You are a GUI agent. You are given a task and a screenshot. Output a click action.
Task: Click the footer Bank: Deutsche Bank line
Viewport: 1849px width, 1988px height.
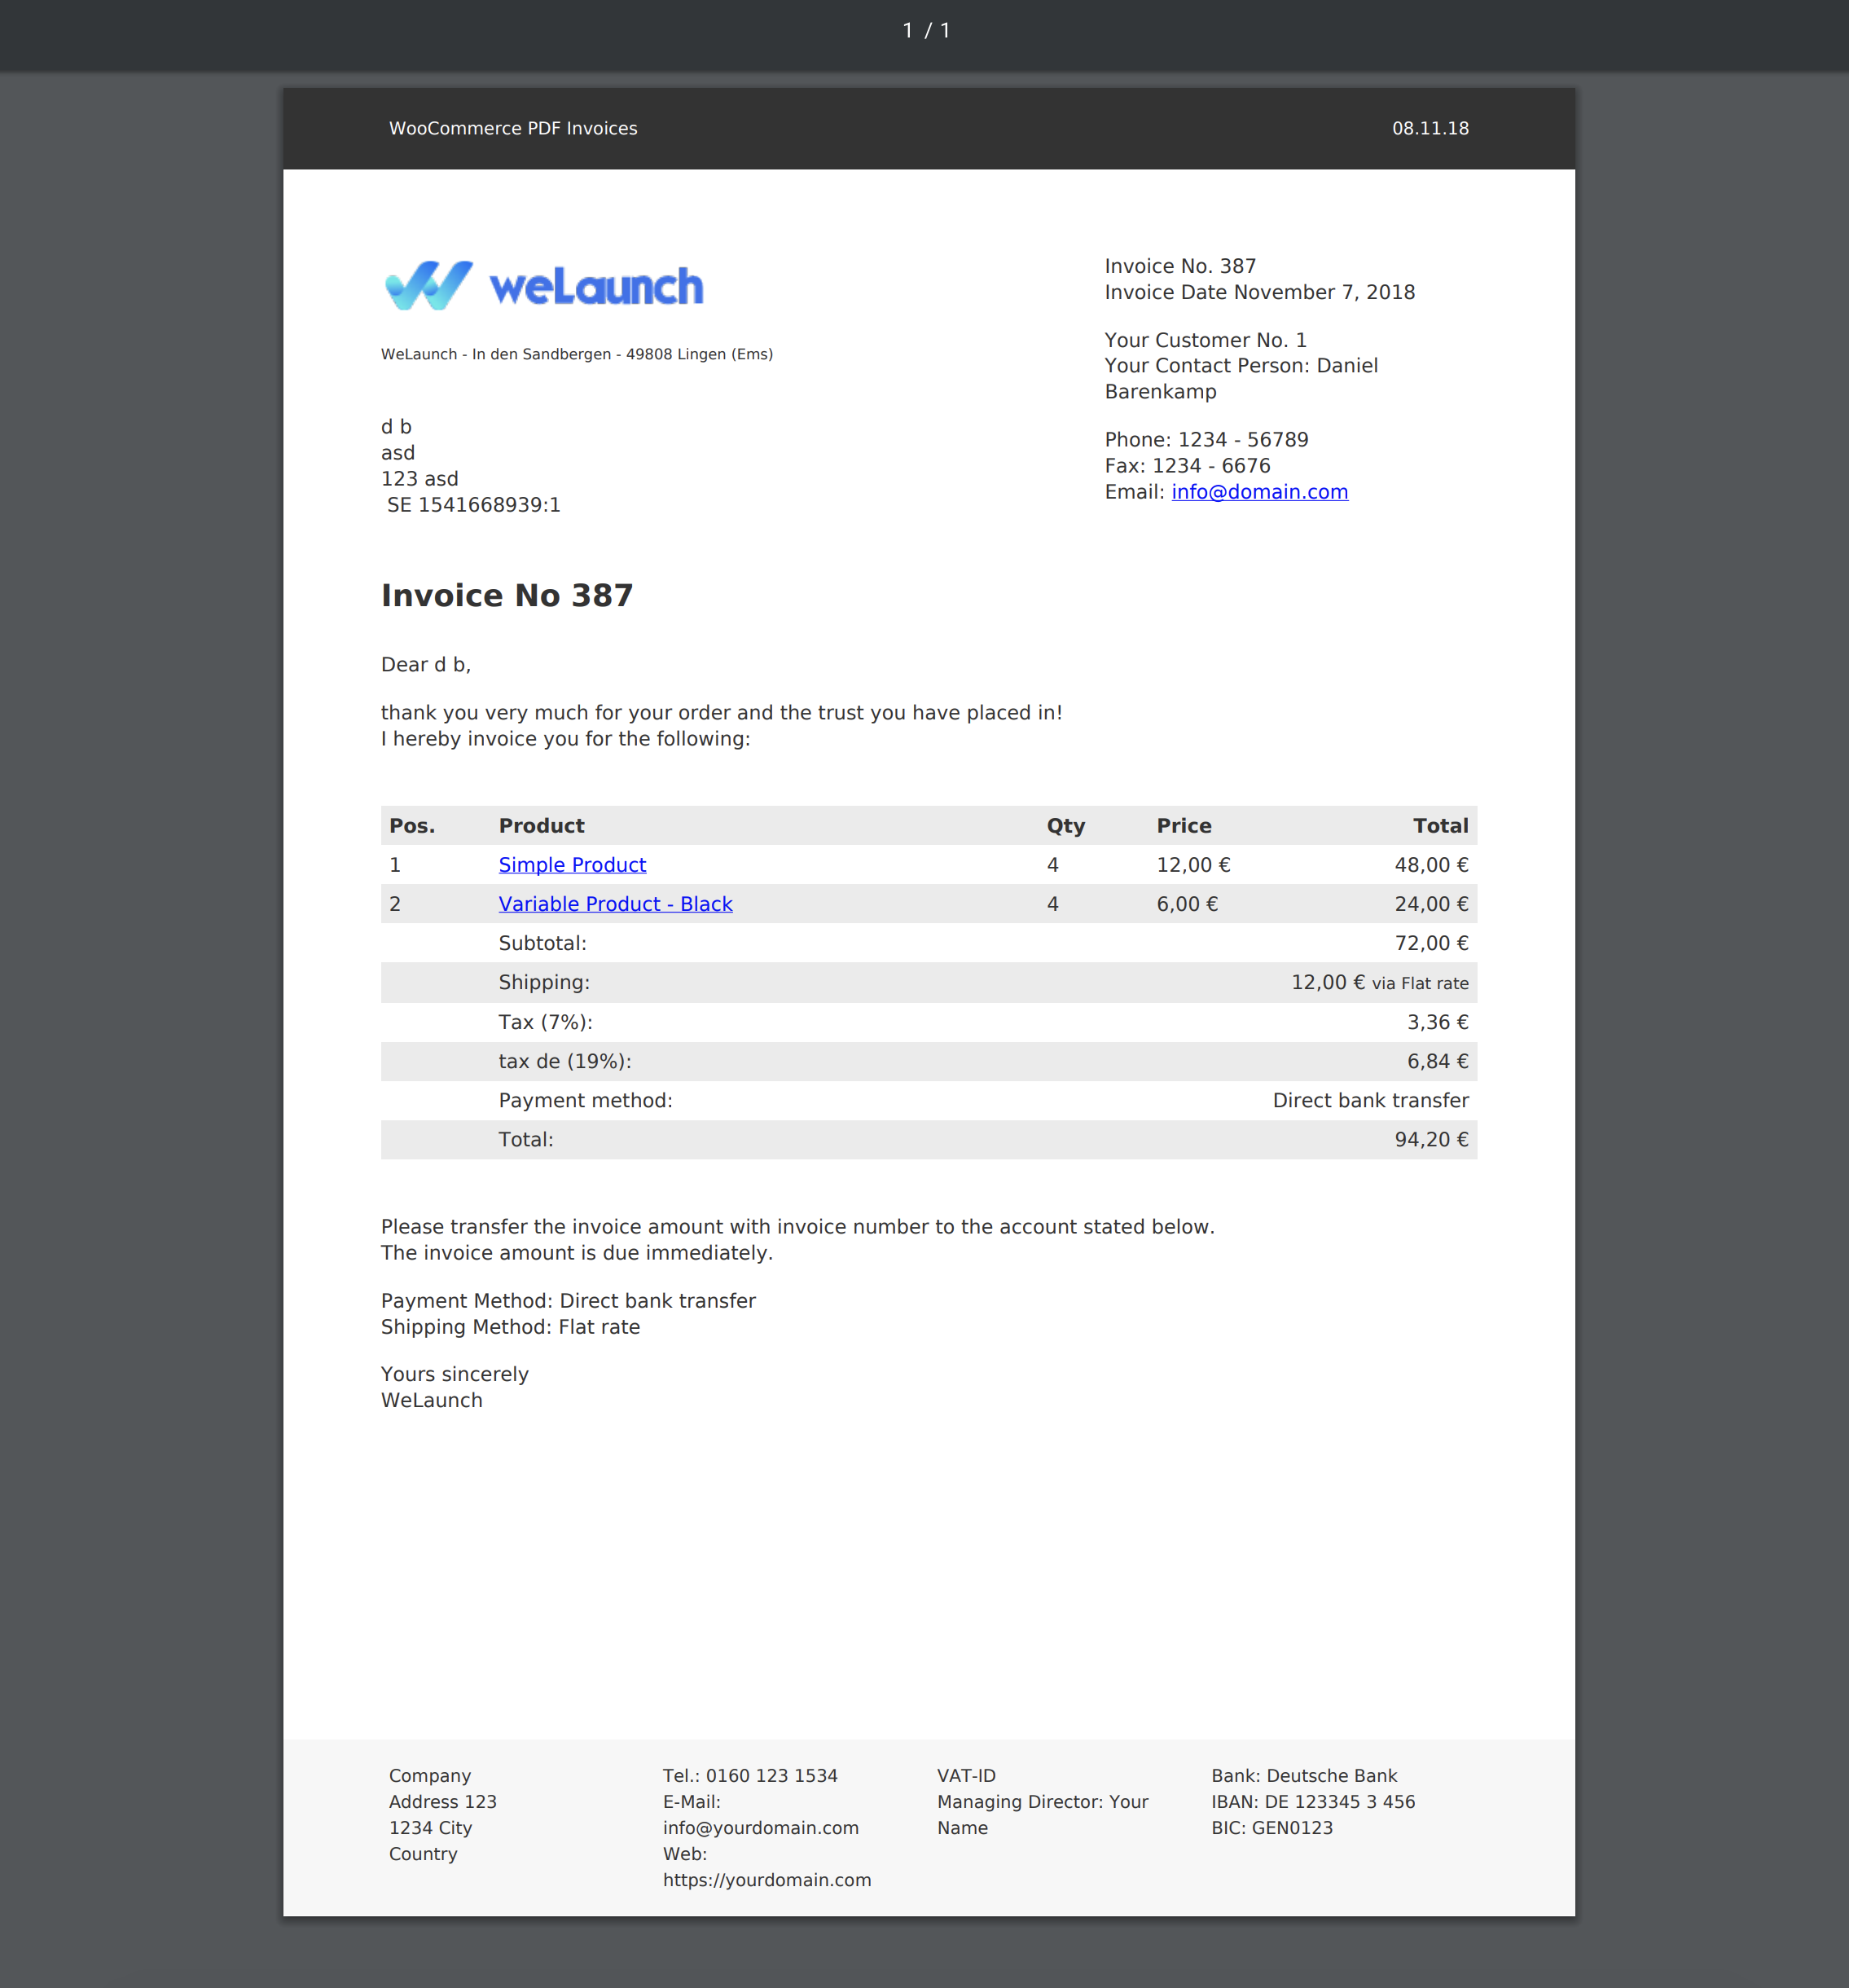(1304, 1776)
